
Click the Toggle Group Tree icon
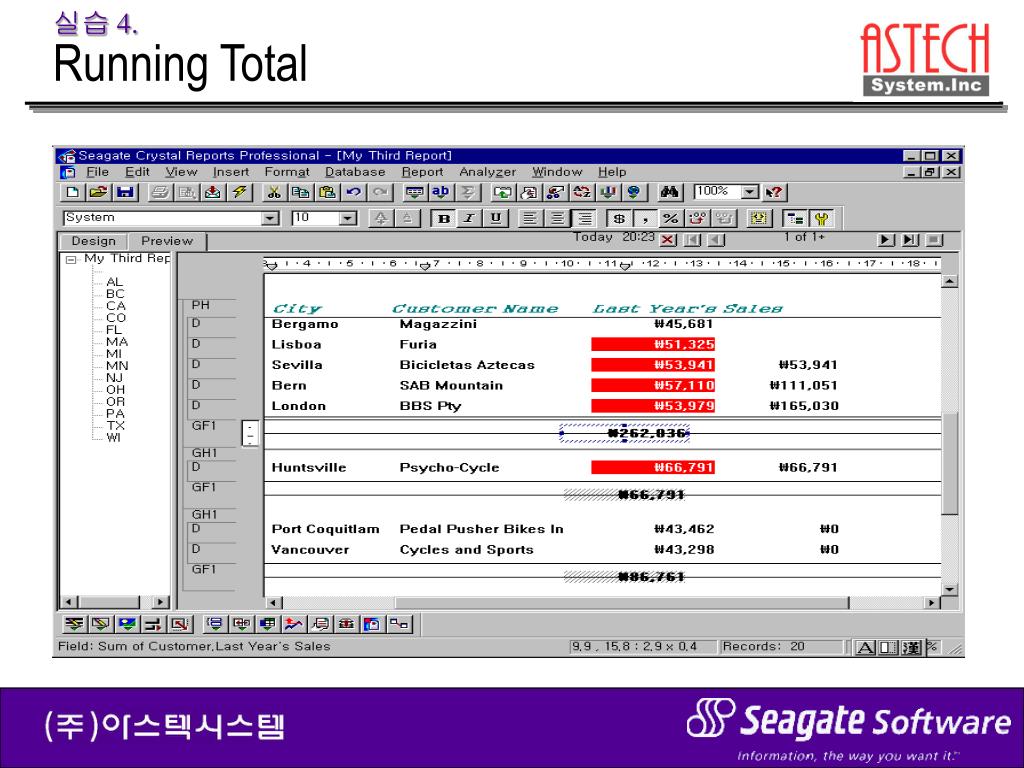795,219
